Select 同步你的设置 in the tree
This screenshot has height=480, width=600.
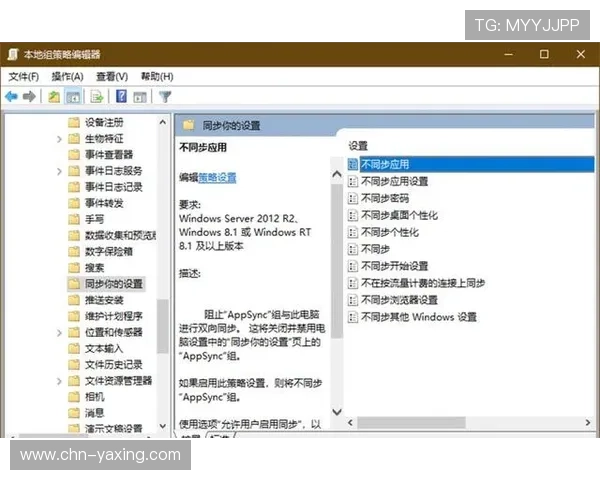click(x=114, y=284)
